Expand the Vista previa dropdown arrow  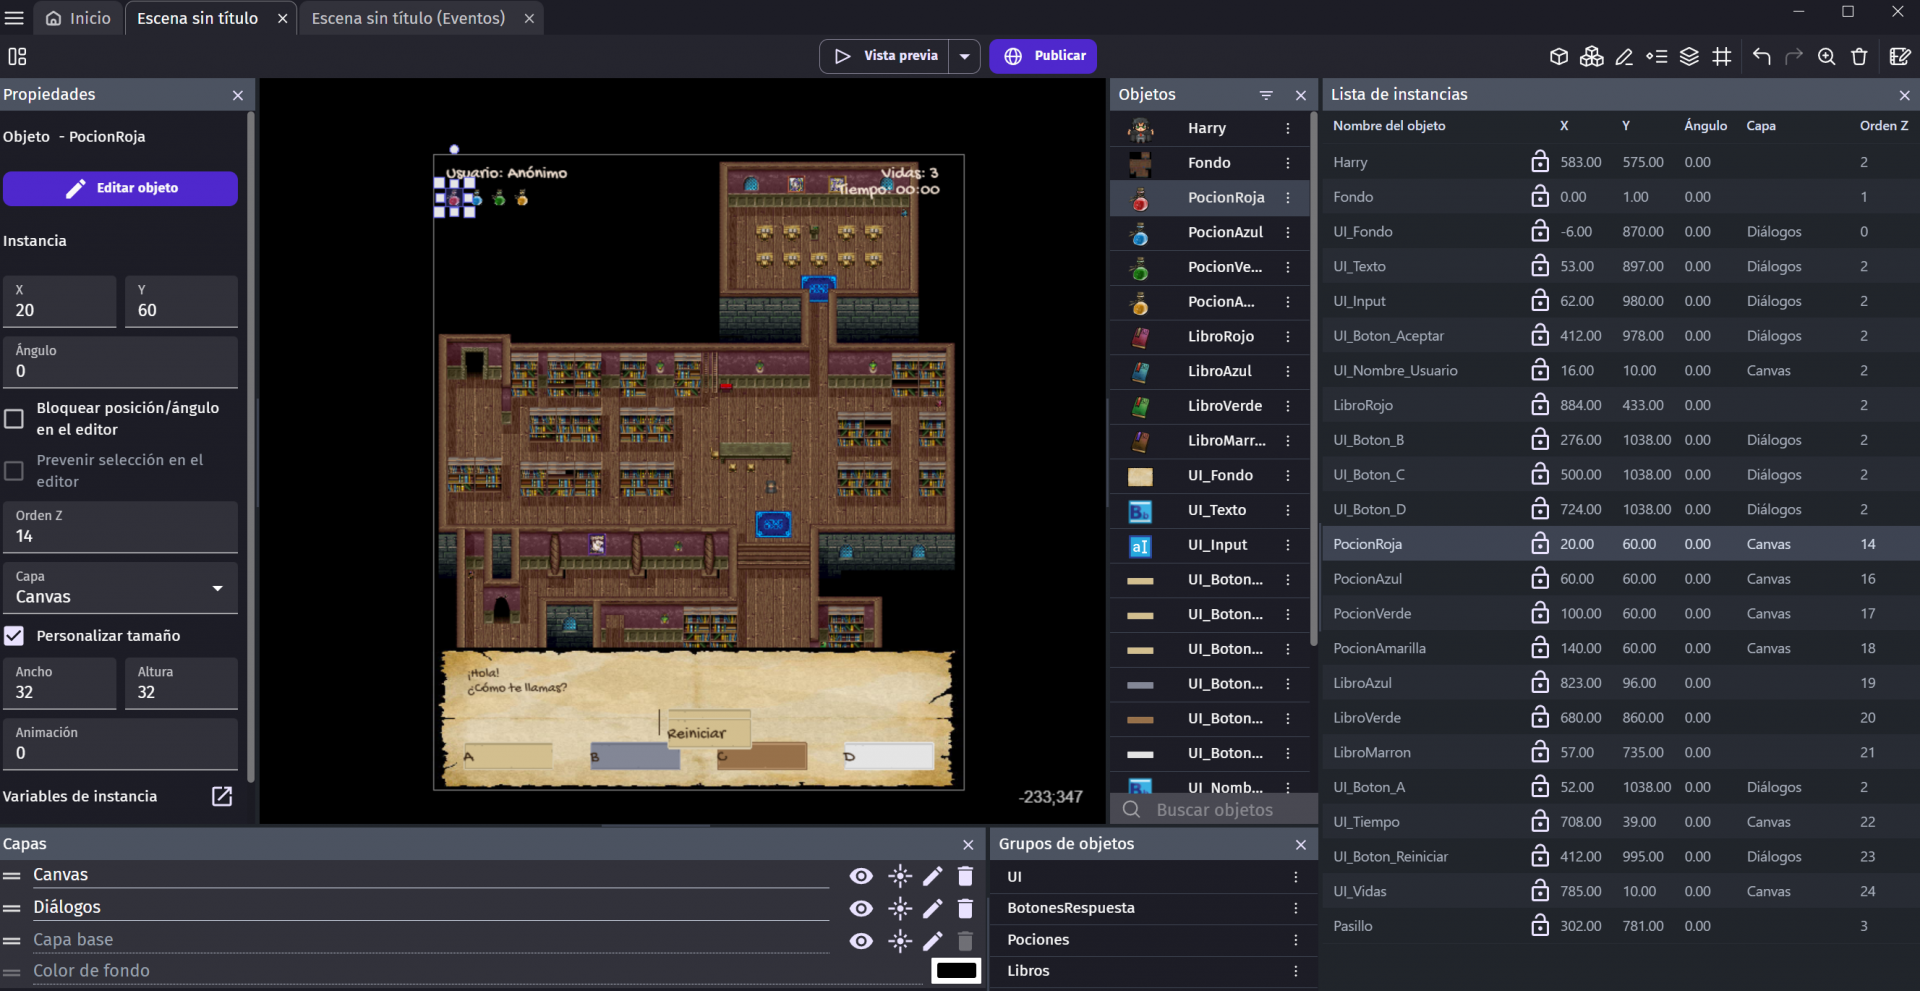pos(964,56)
